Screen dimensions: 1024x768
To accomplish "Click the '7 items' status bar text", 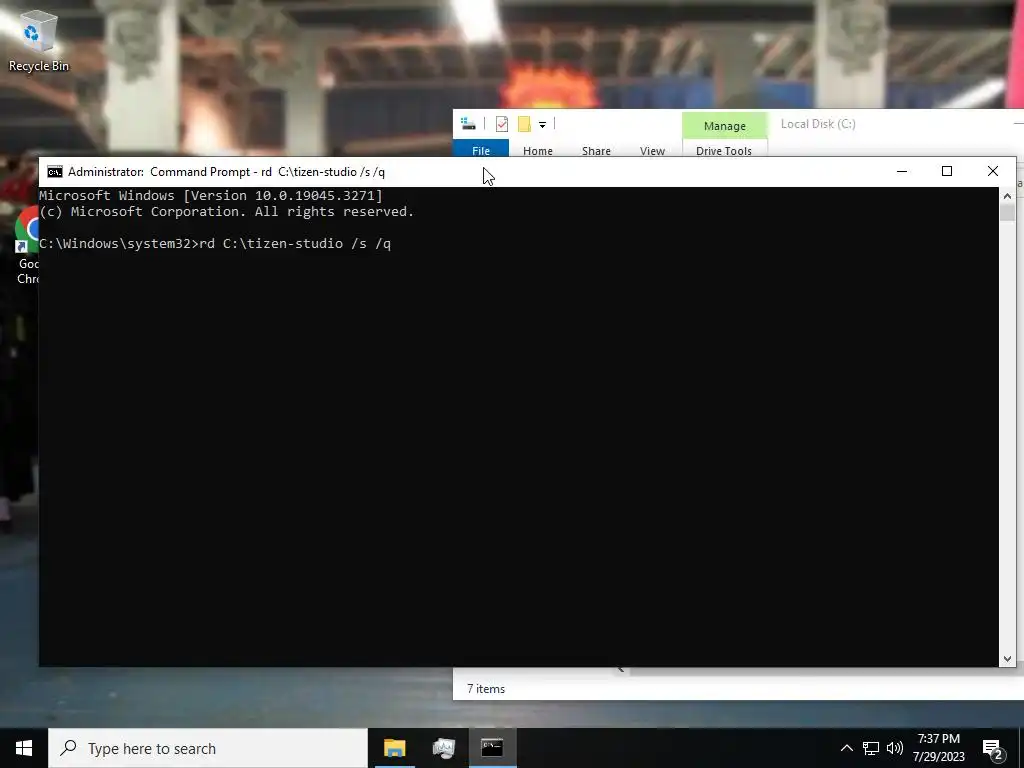I will point(486,689).
